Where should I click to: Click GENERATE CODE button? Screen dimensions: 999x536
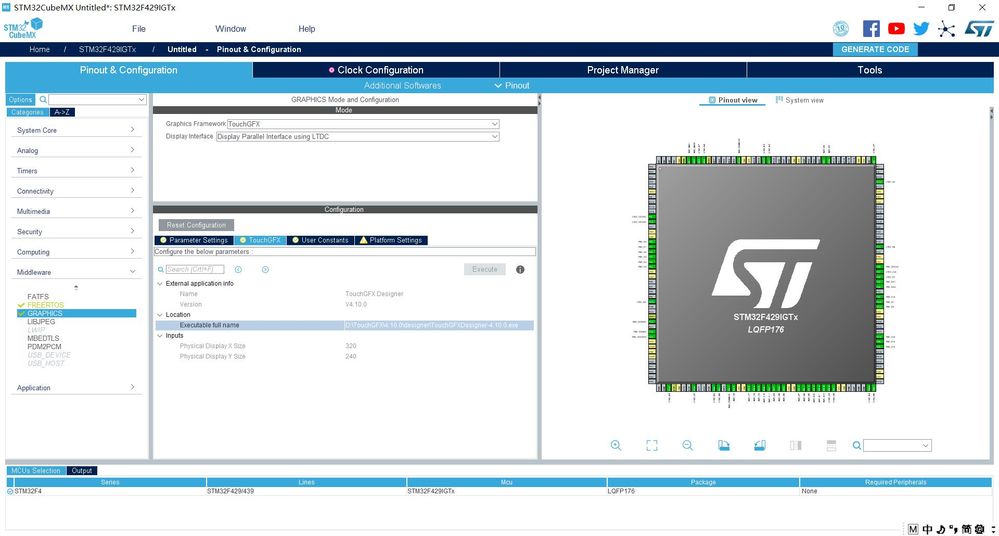[875, 50]
